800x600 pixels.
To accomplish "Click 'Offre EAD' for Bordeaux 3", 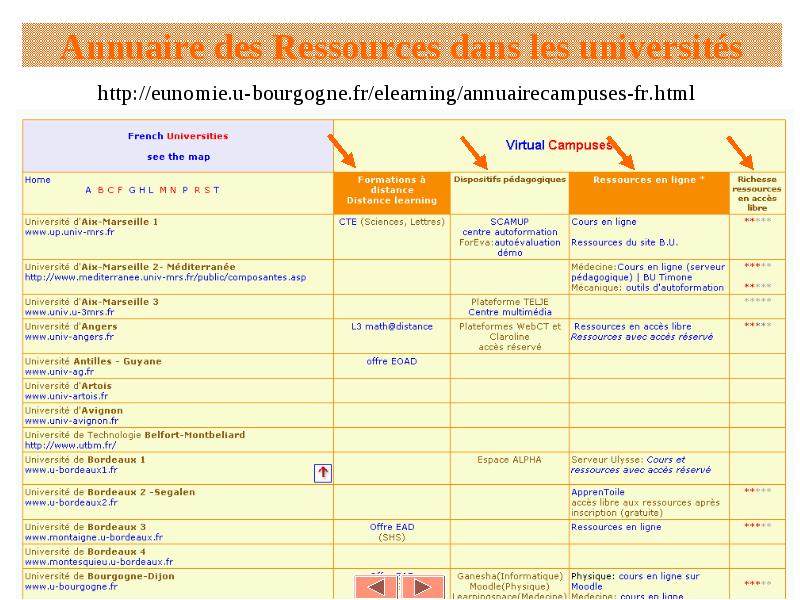I will point(392,527).
